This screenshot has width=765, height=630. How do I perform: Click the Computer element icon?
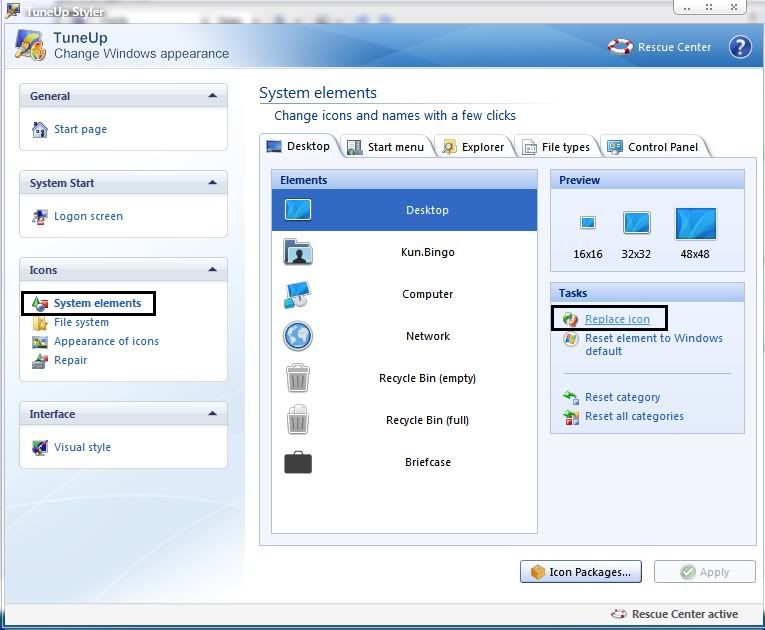tap(298, 294)
